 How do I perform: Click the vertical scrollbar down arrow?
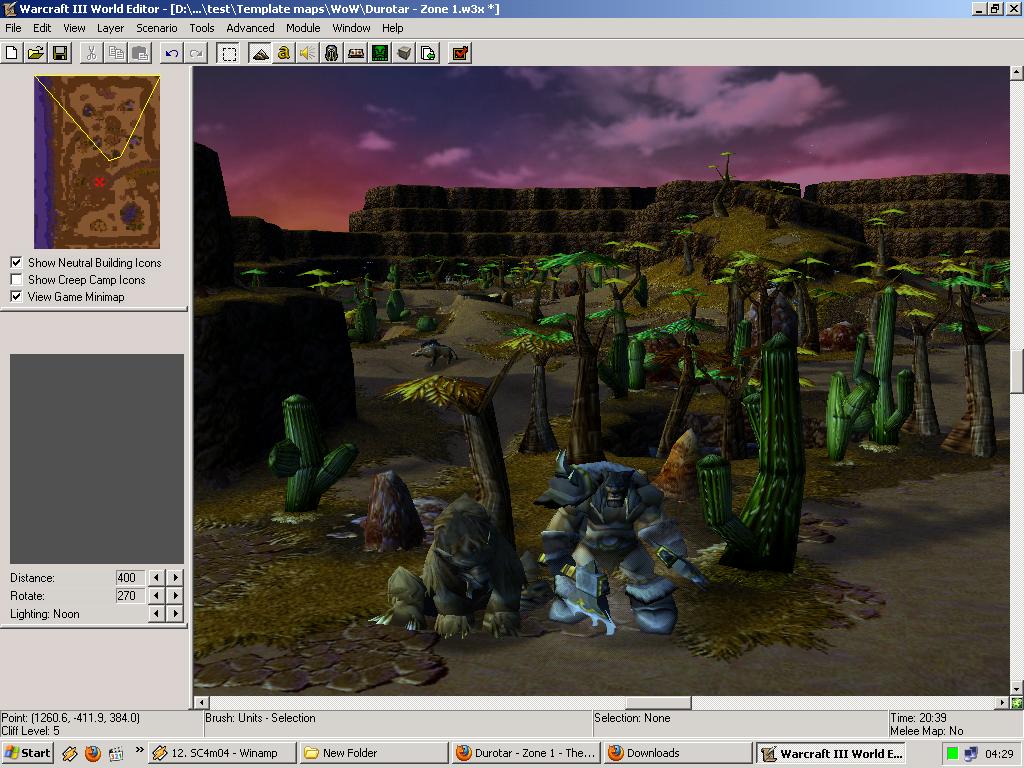pyautogui.click(x=1017, y=688)
